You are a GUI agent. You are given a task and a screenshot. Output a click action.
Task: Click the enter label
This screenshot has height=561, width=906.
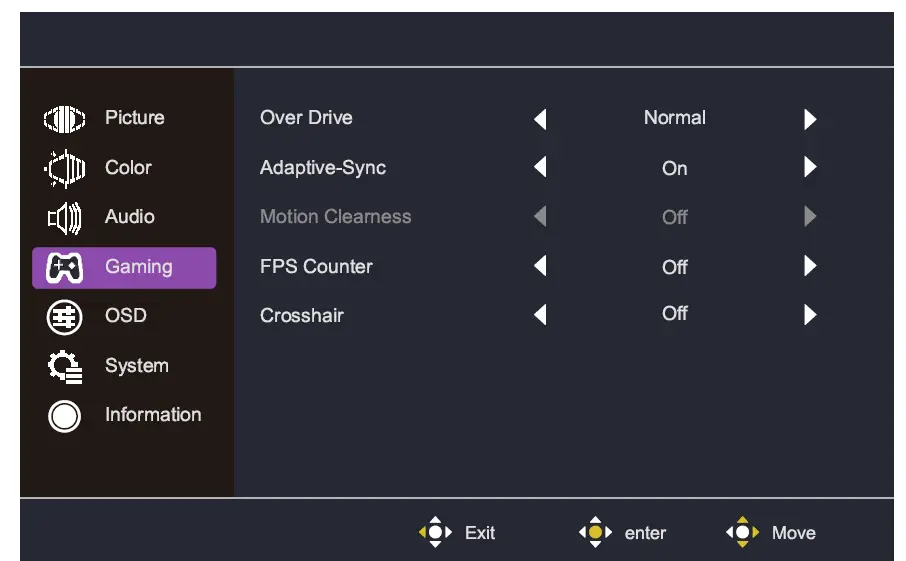[x=645, y=533]
